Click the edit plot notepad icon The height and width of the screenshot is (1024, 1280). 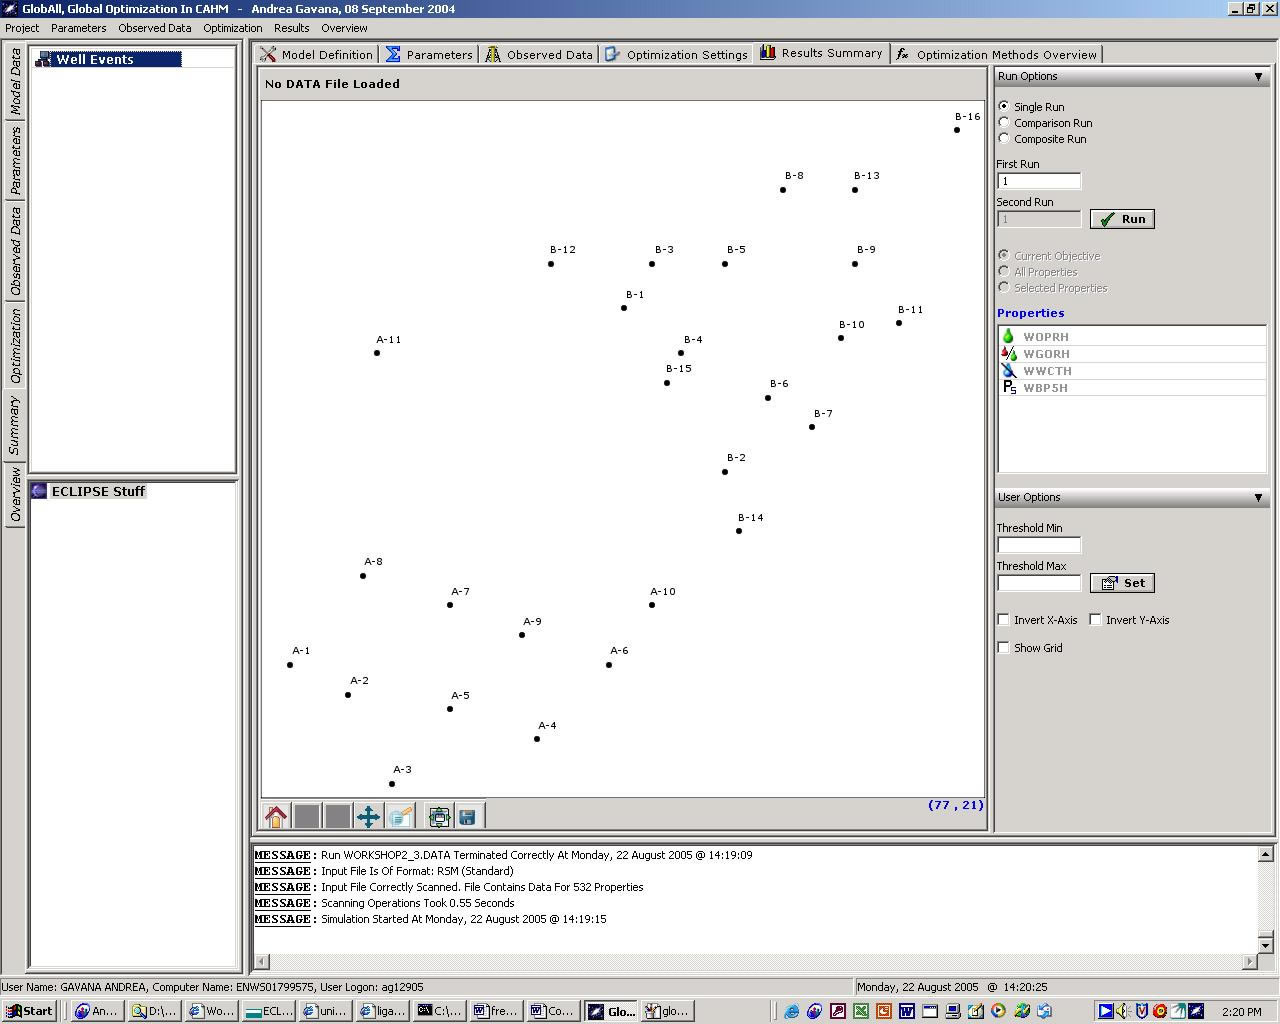point(400,817)
